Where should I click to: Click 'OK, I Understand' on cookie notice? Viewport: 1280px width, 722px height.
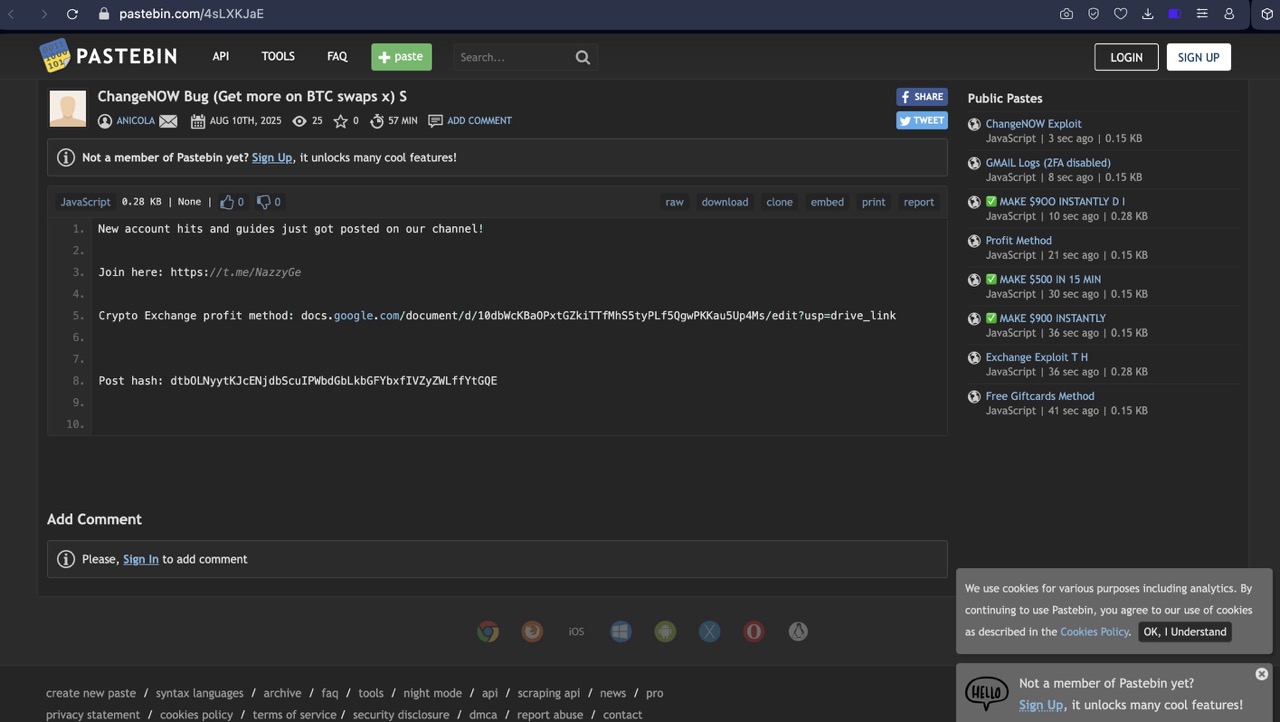1185,631
